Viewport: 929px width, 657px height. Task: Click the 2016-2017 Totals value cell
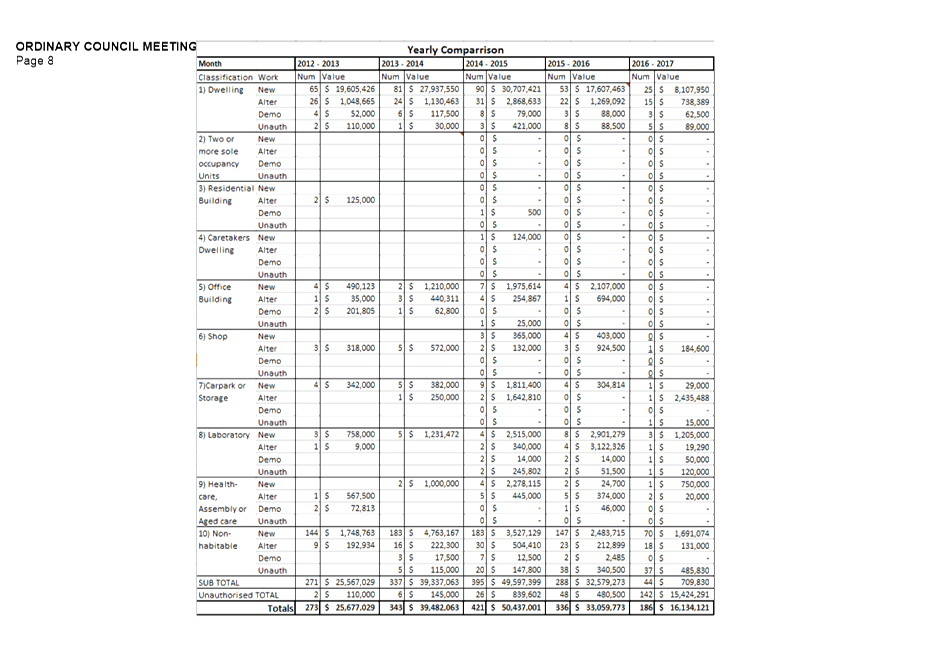[684, 608]
